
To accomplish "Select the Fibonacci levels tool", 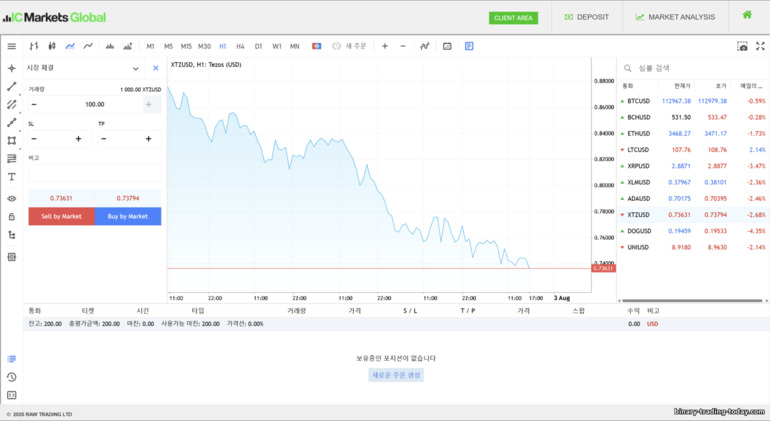I will point(12,158).
